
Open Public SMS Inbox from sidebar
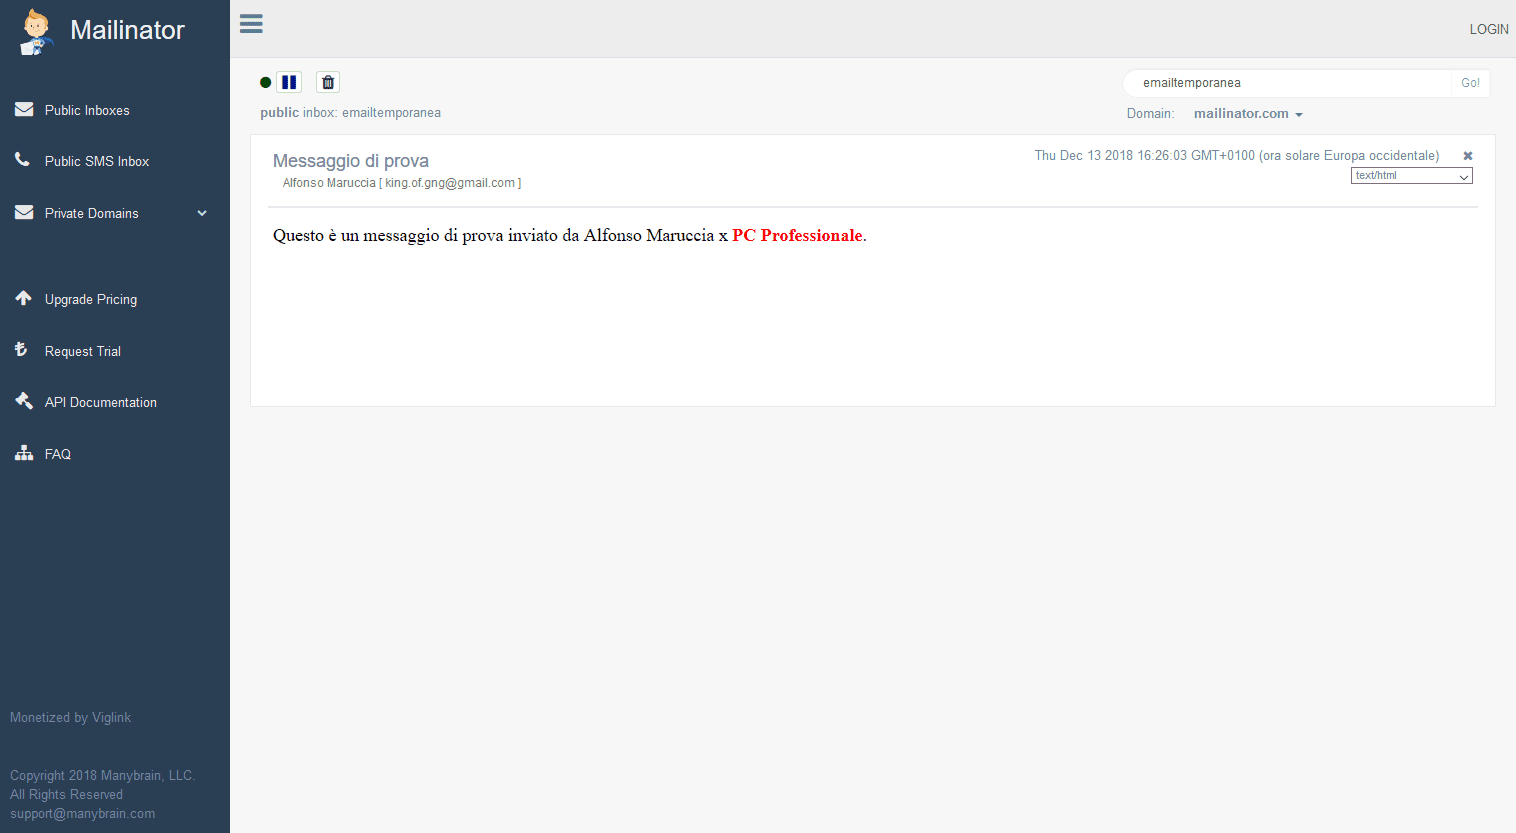(x=96, y=161)
